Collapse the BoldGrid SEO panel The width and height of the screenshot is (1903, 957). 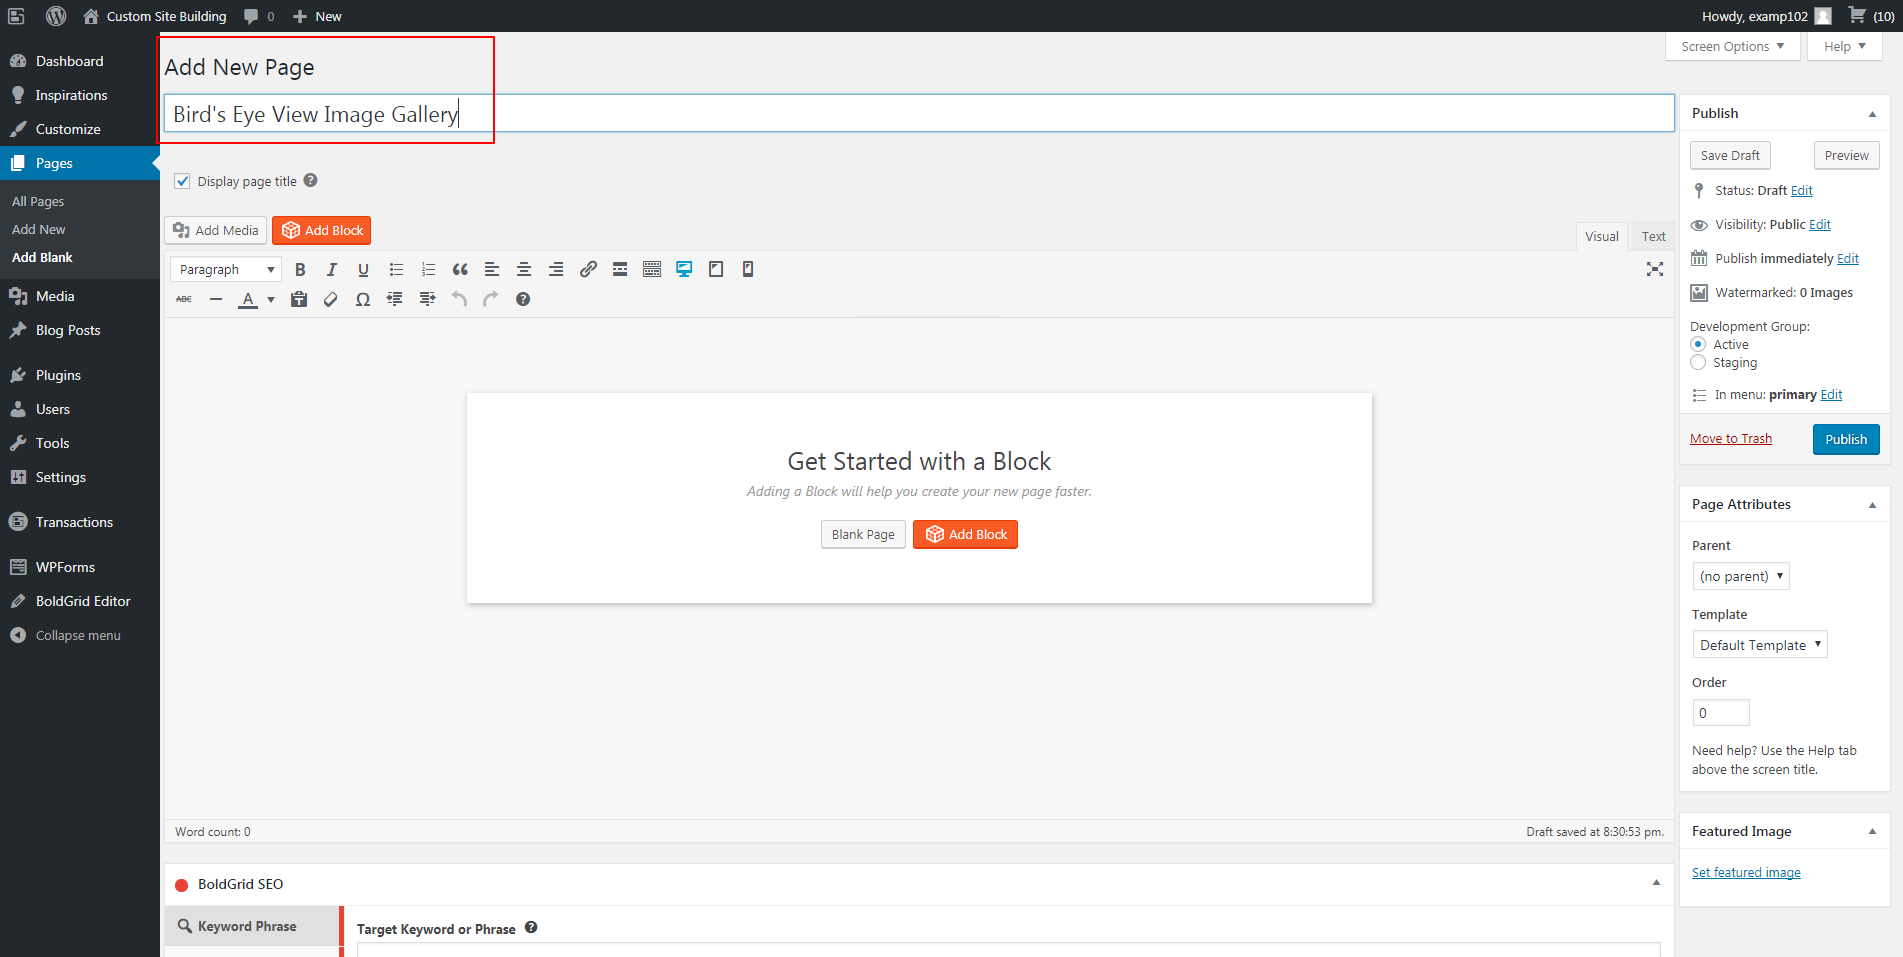pos(1657,883)
